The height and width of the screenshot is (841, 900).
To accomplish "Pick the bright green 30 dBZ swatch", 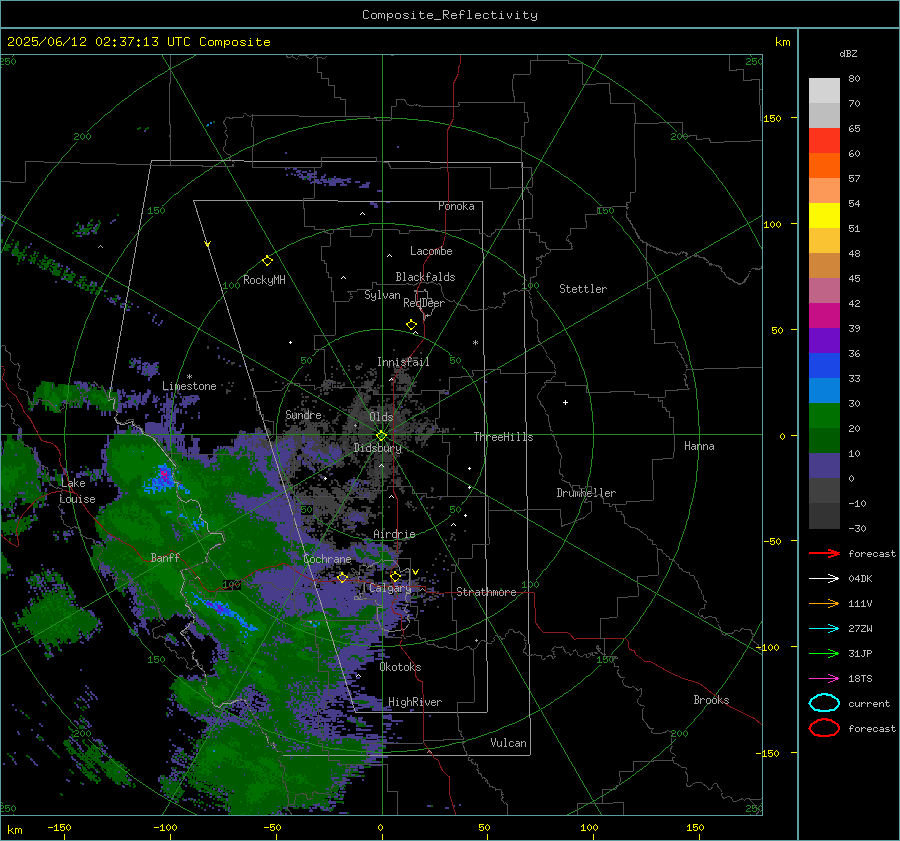I will 824,416.
